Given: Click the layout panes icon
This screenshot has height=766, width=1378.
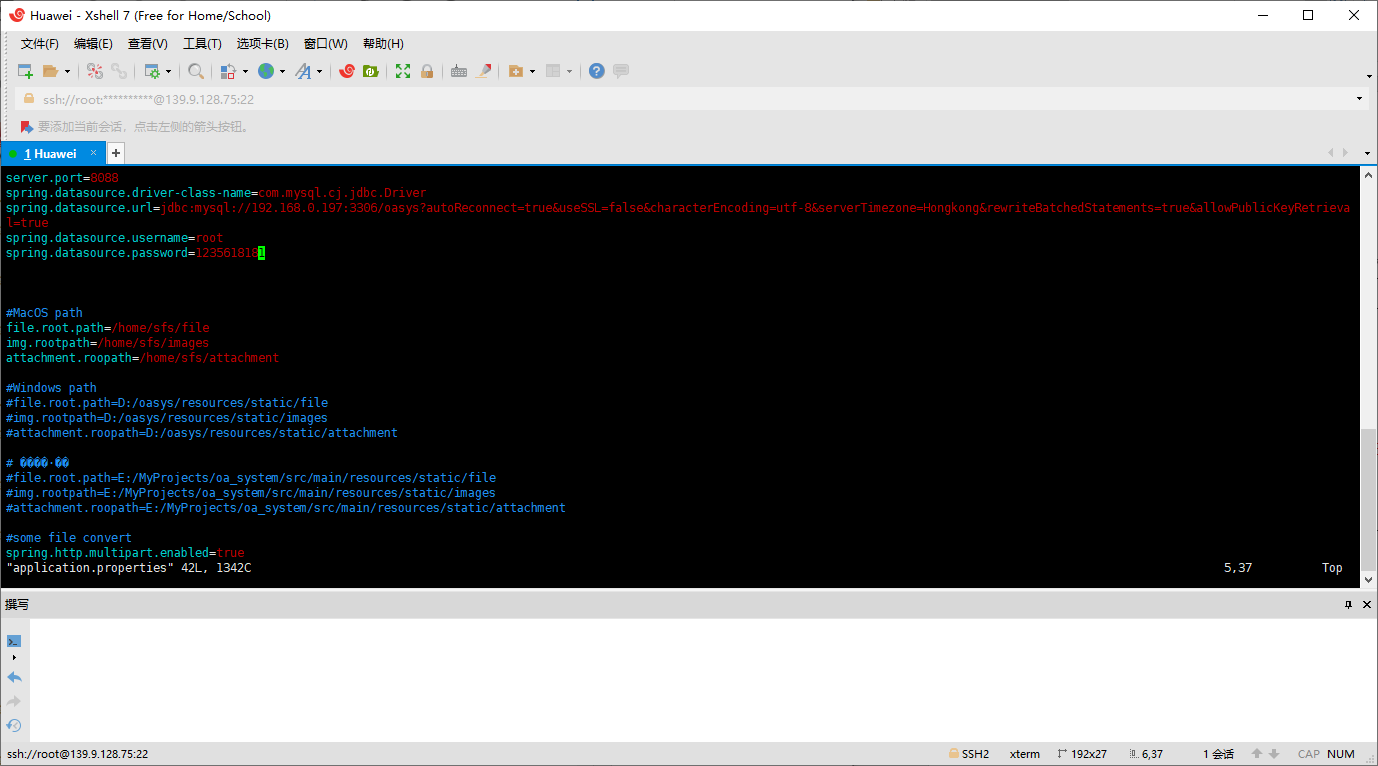Looking at the screenshot, I should click(x=553, y=71).
